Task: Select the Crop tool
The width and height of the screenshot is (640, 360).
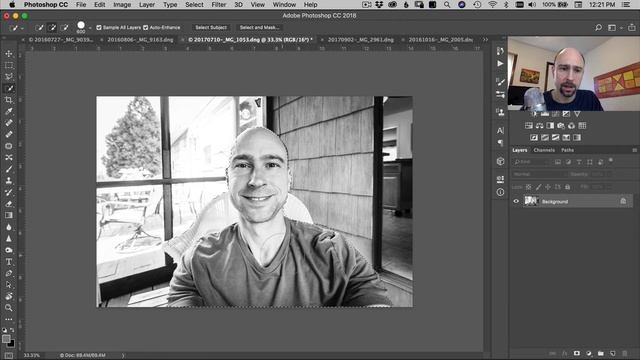Action: coord(9,100)
